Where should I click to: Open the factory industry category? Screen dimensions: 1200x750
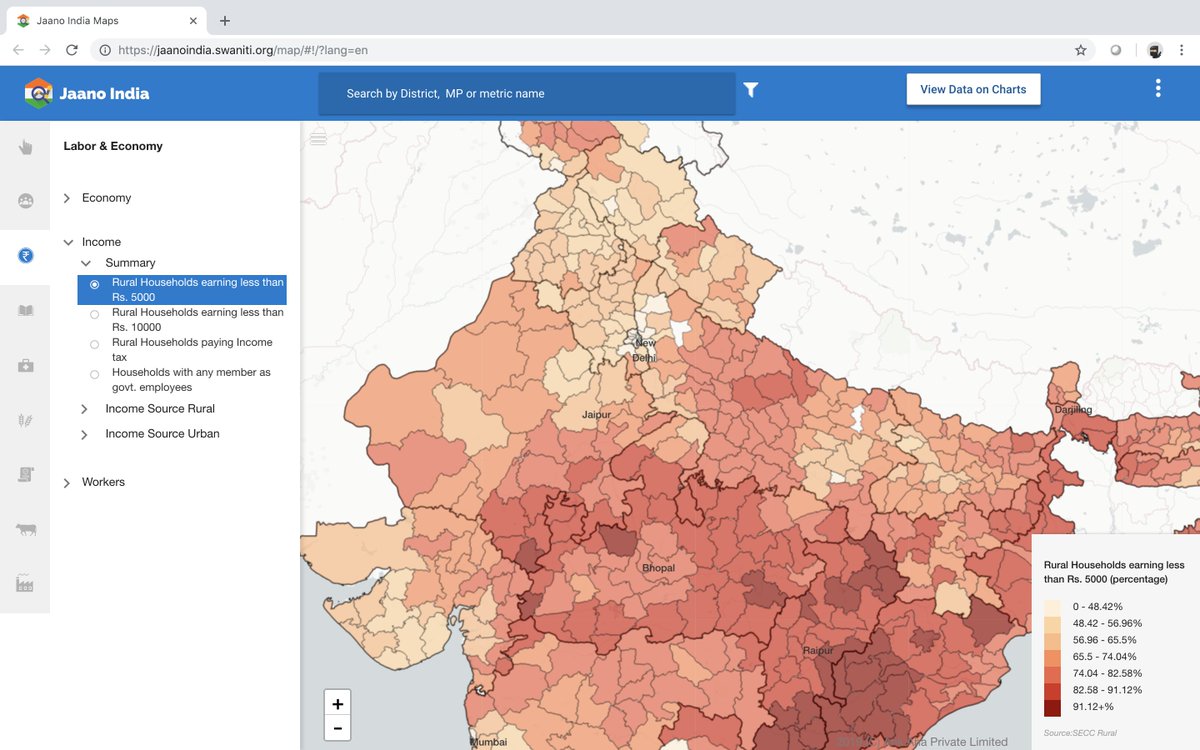25,584
